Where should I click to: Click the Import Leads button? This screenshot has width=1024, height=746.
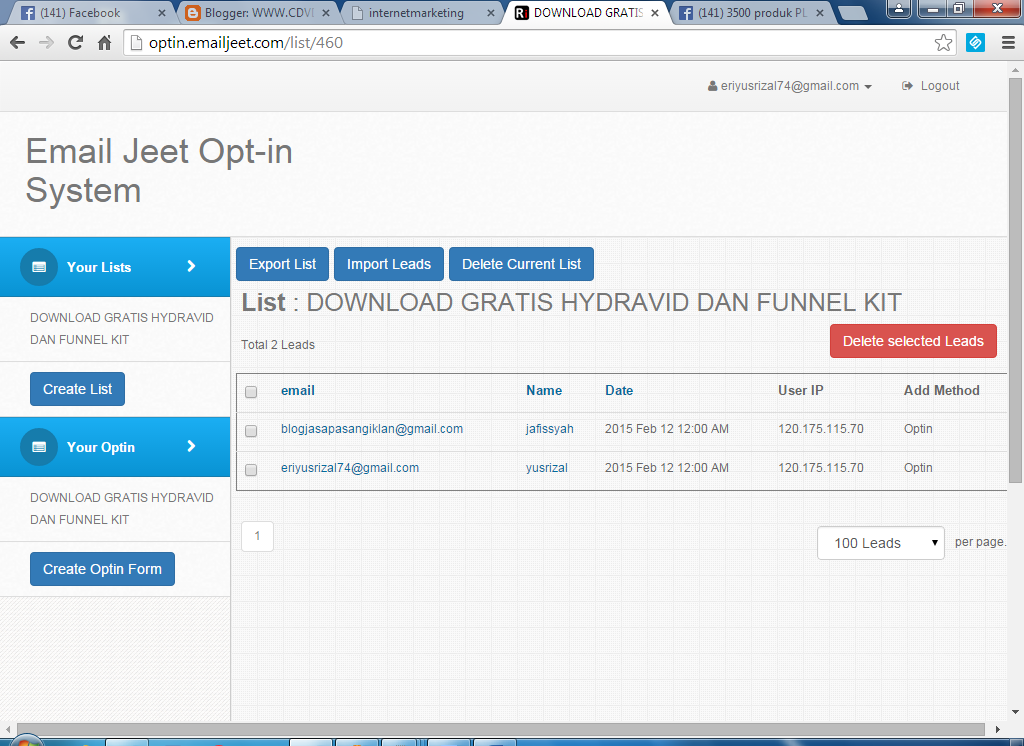pyautogui.click(x=389, y=264)
